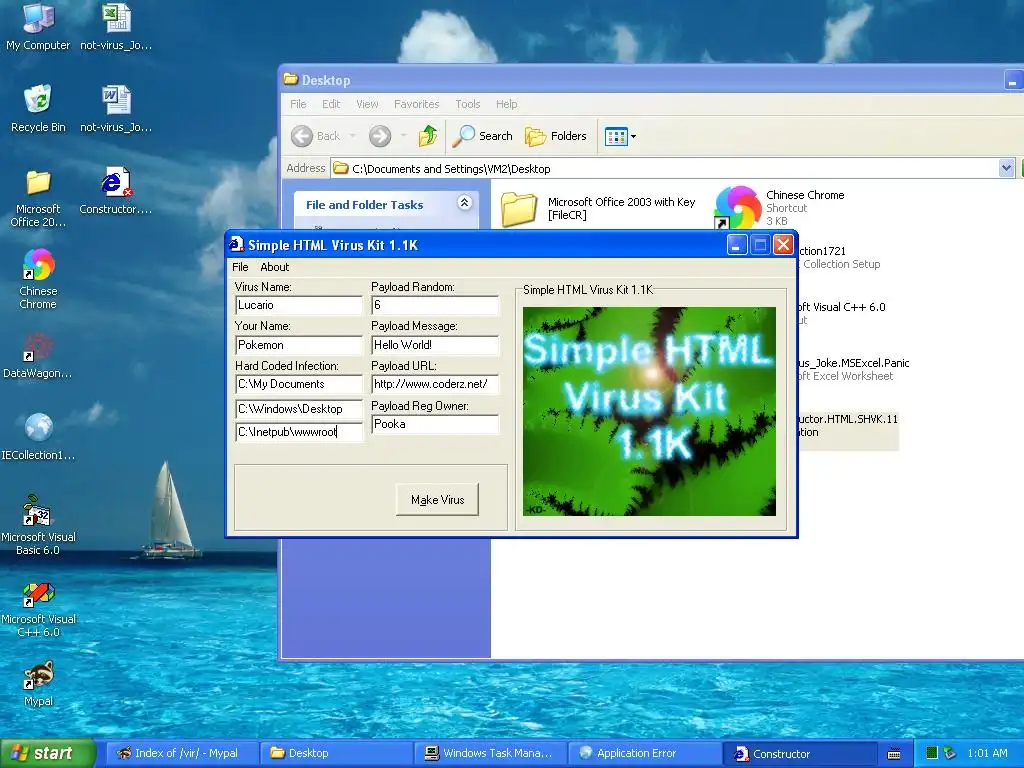1024x768 pixels.
Task: Click Payload Random field with value 6
Action: (435, 305)
